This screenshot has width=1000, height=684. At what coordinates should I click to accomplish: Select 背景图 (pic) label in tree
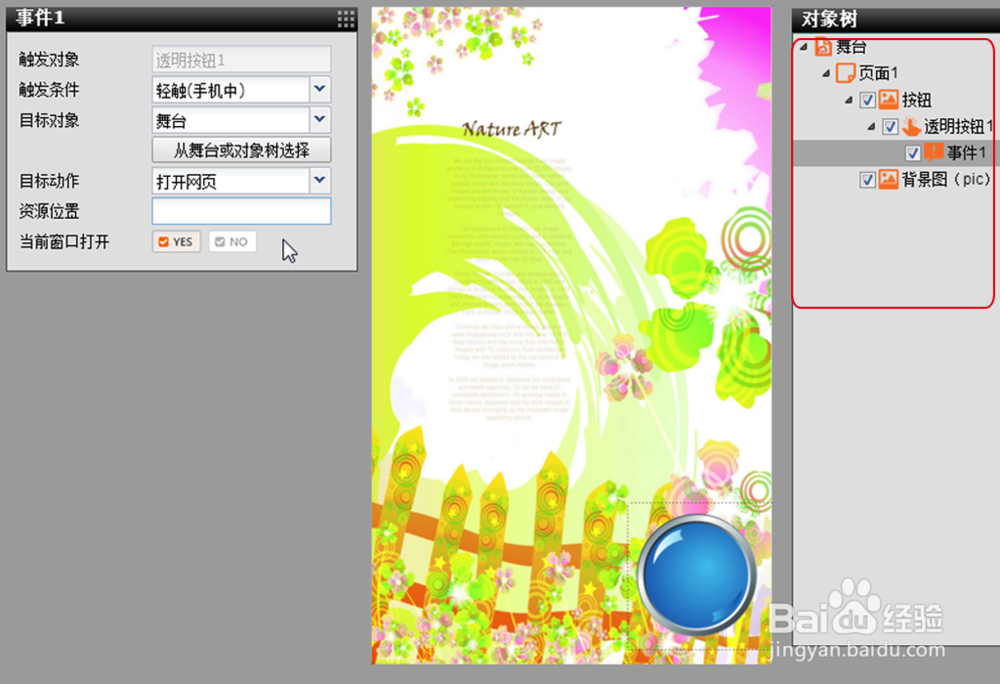click(x=946, y=180)
